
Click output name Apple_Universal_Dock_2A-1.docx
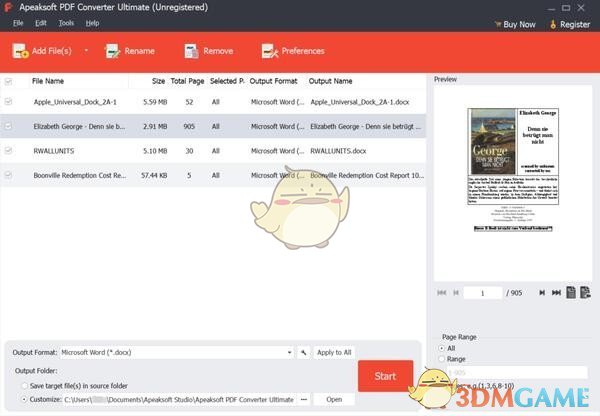click(360, 102)
